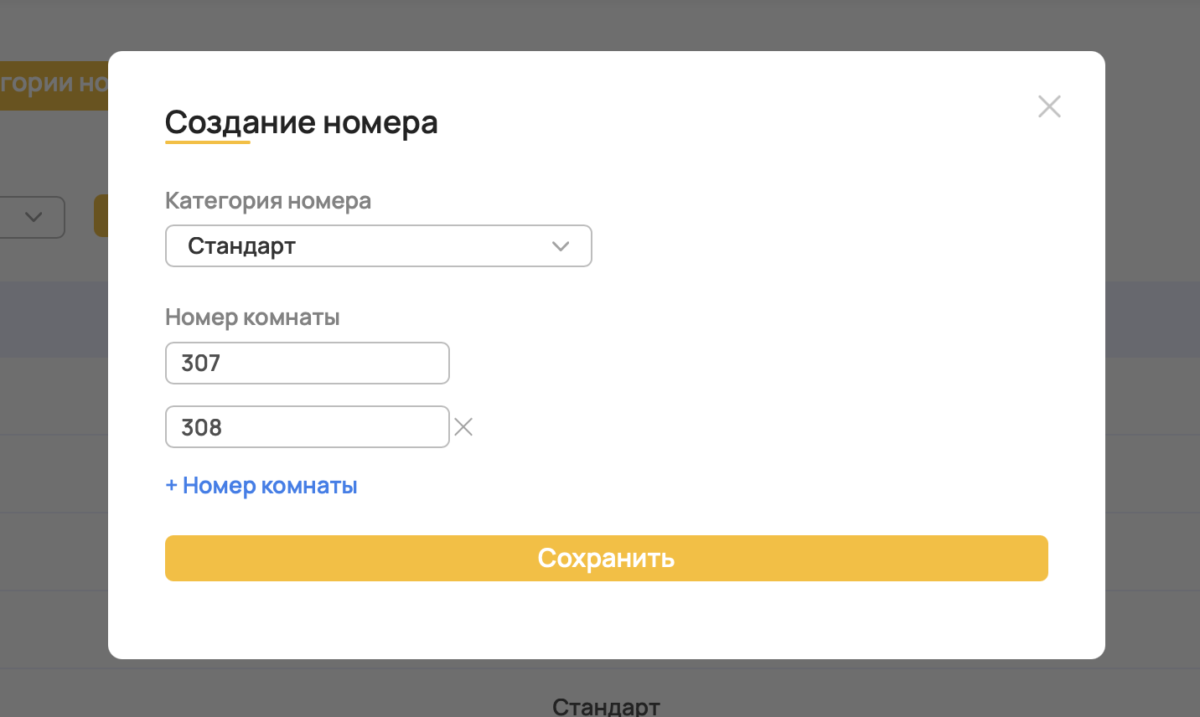Screen dimensions: 1200x717
Task: Add another room via + Номер комнаты
Action: (x=261, y=485)
